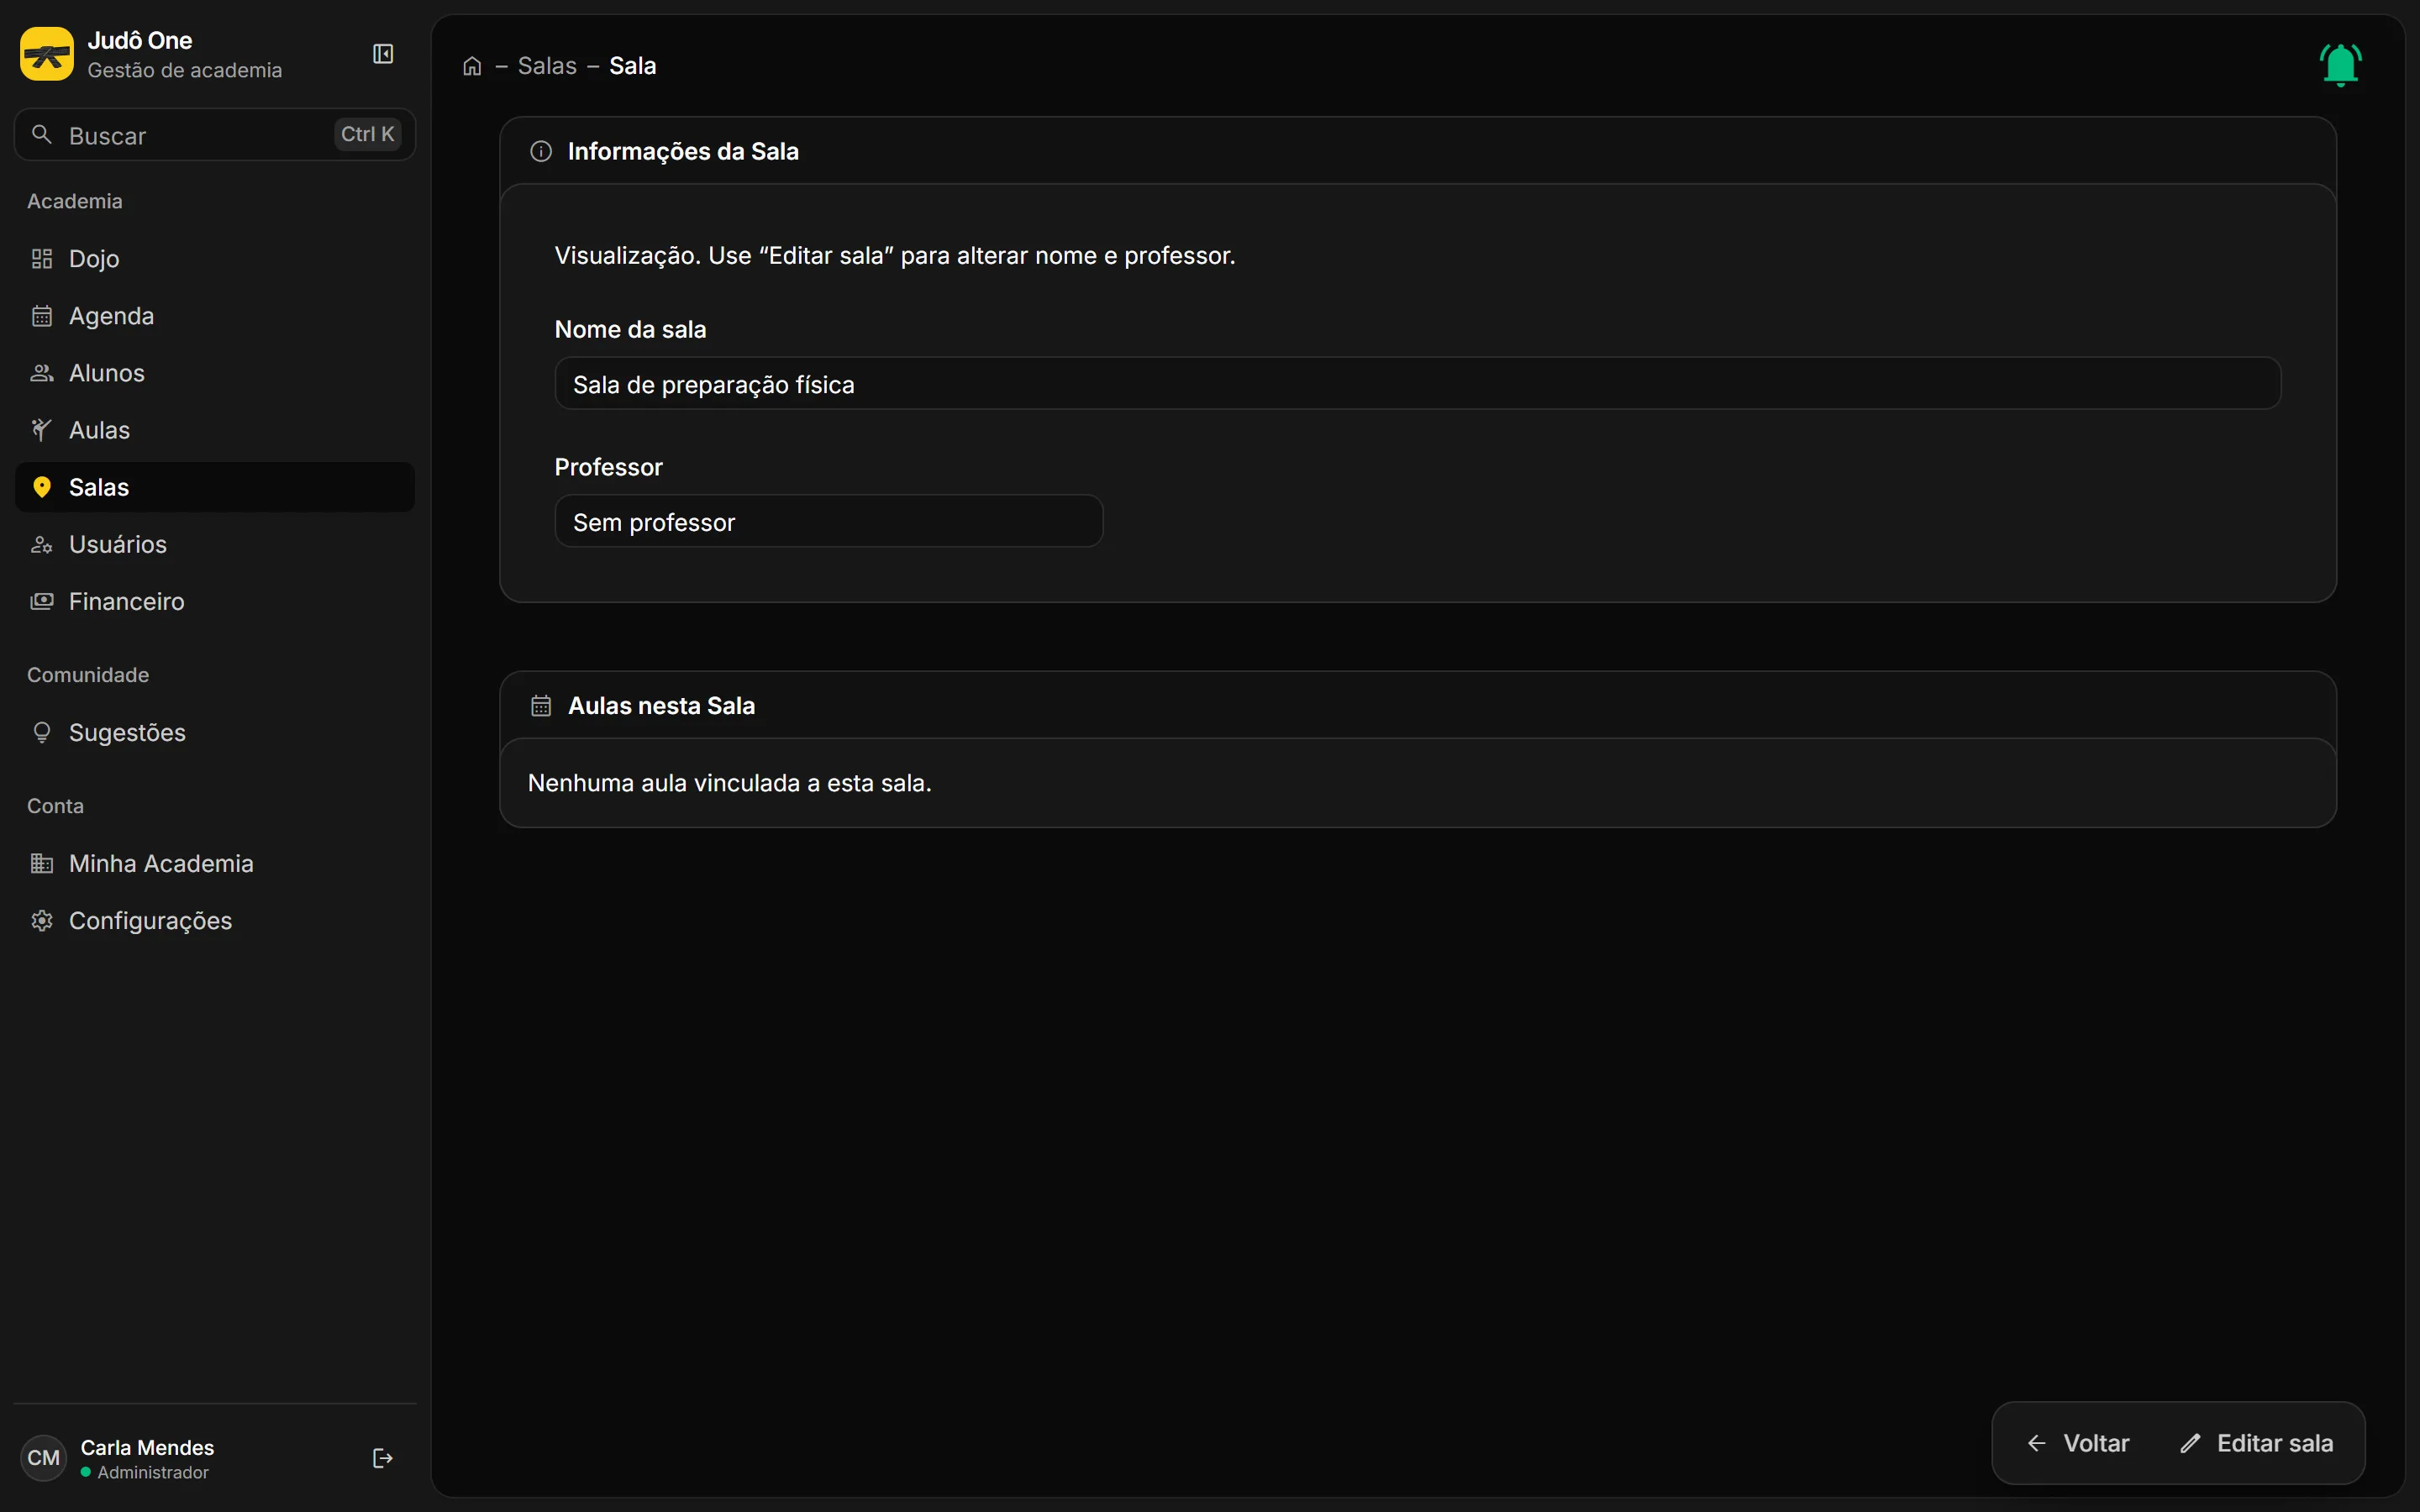
Task: Click the Voltar button
Action: (2078, 1443)
